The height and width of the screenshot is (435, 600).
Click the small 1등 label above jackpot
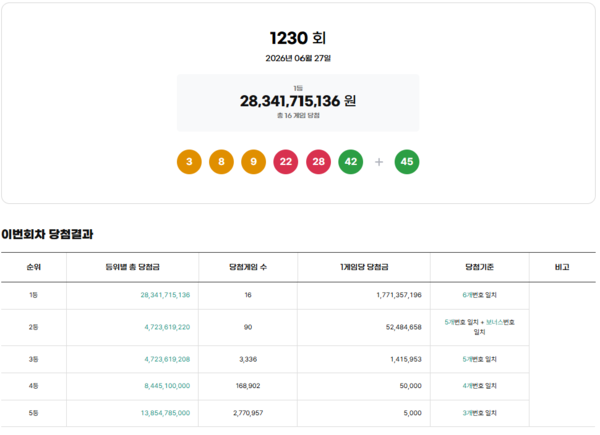pos(298,88)
